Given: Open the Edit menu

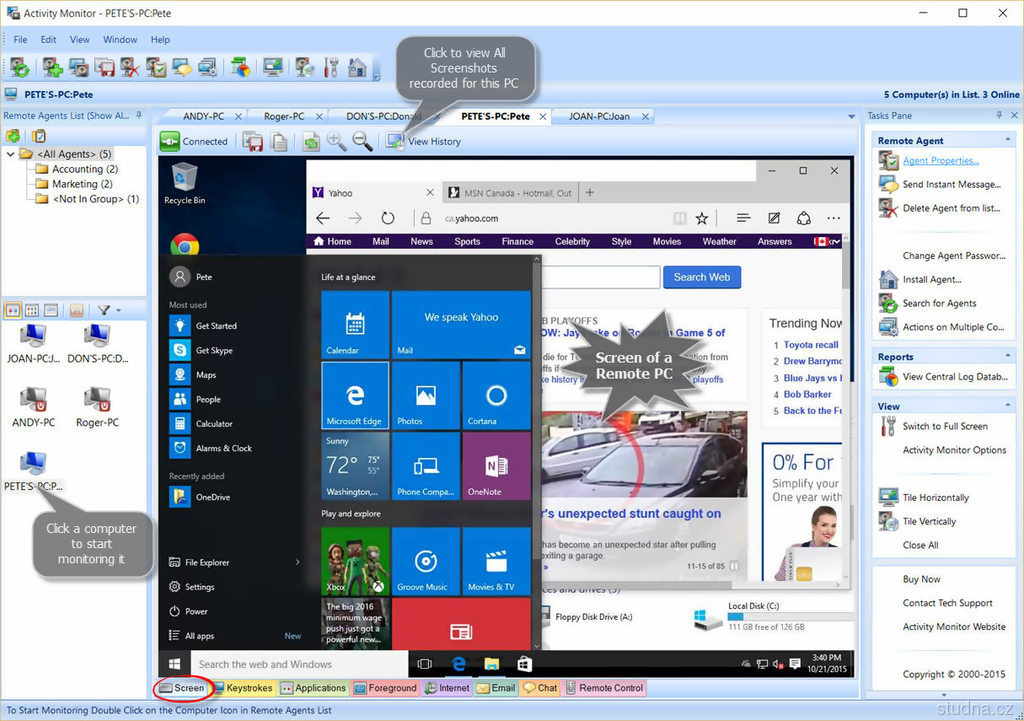Looking at the screenshot, I should pos(48,40).
